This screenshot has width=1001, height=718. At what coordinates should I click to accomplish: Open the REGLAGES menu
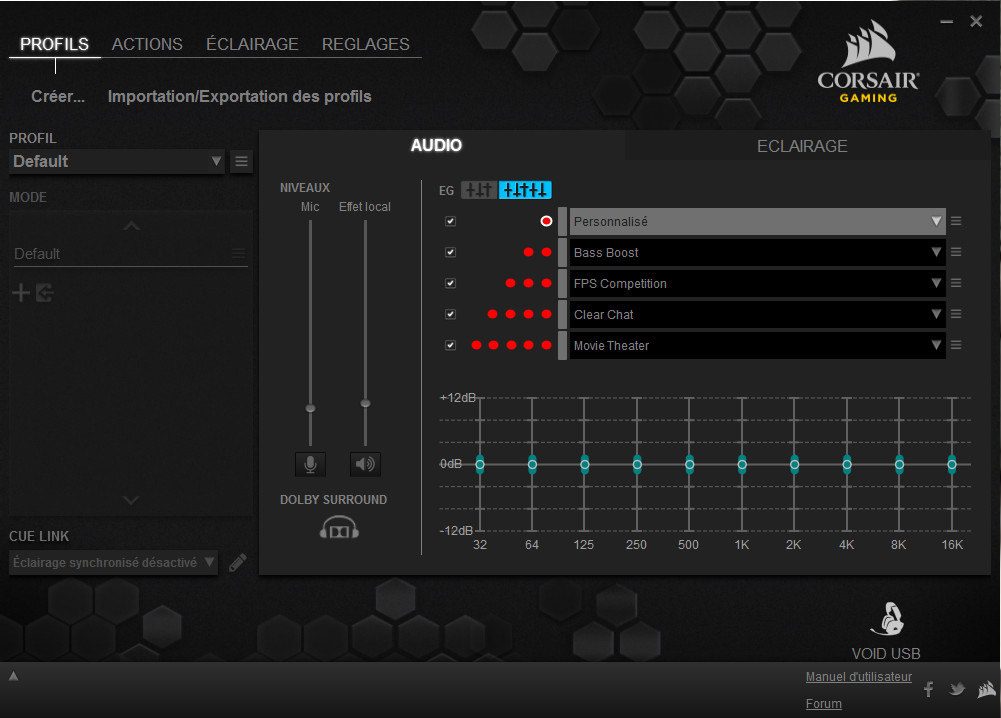(365, 44)
